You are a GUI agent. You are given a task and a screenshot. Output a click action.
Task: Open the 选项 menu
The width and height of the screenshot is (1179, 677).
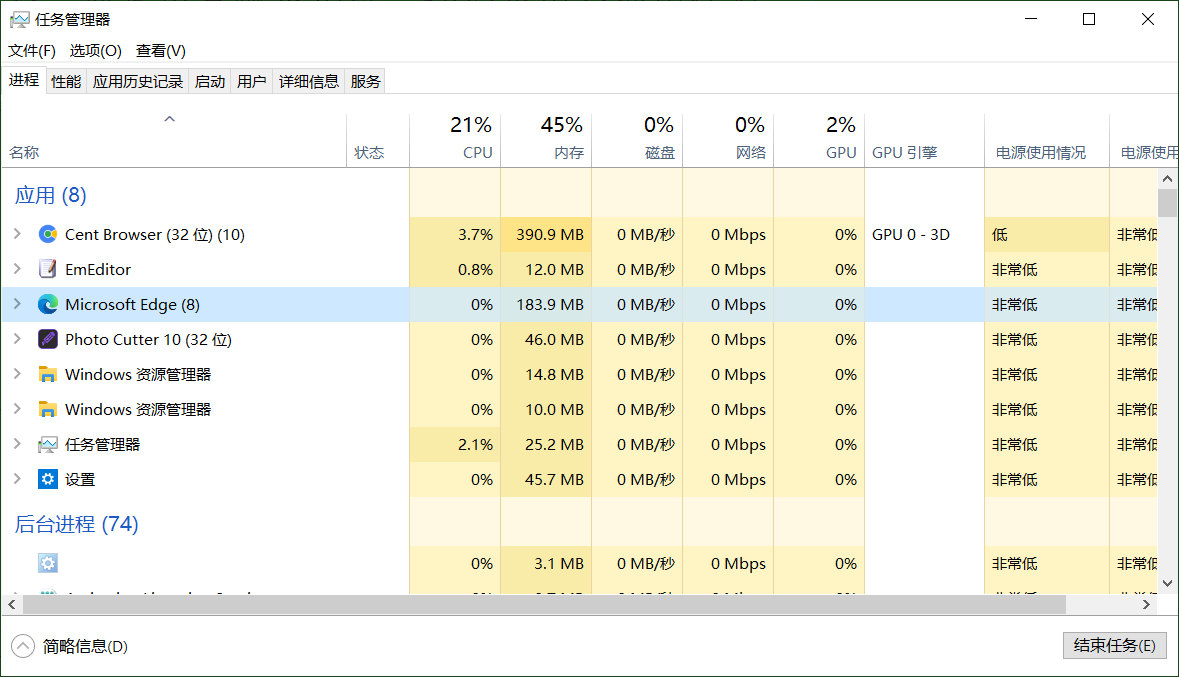click(94, 50)
